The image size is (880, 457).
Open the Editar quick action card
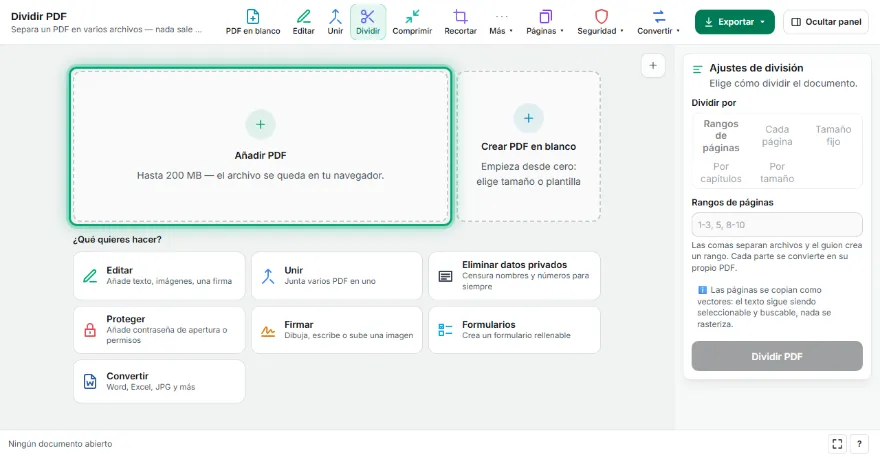click(159, 276)
